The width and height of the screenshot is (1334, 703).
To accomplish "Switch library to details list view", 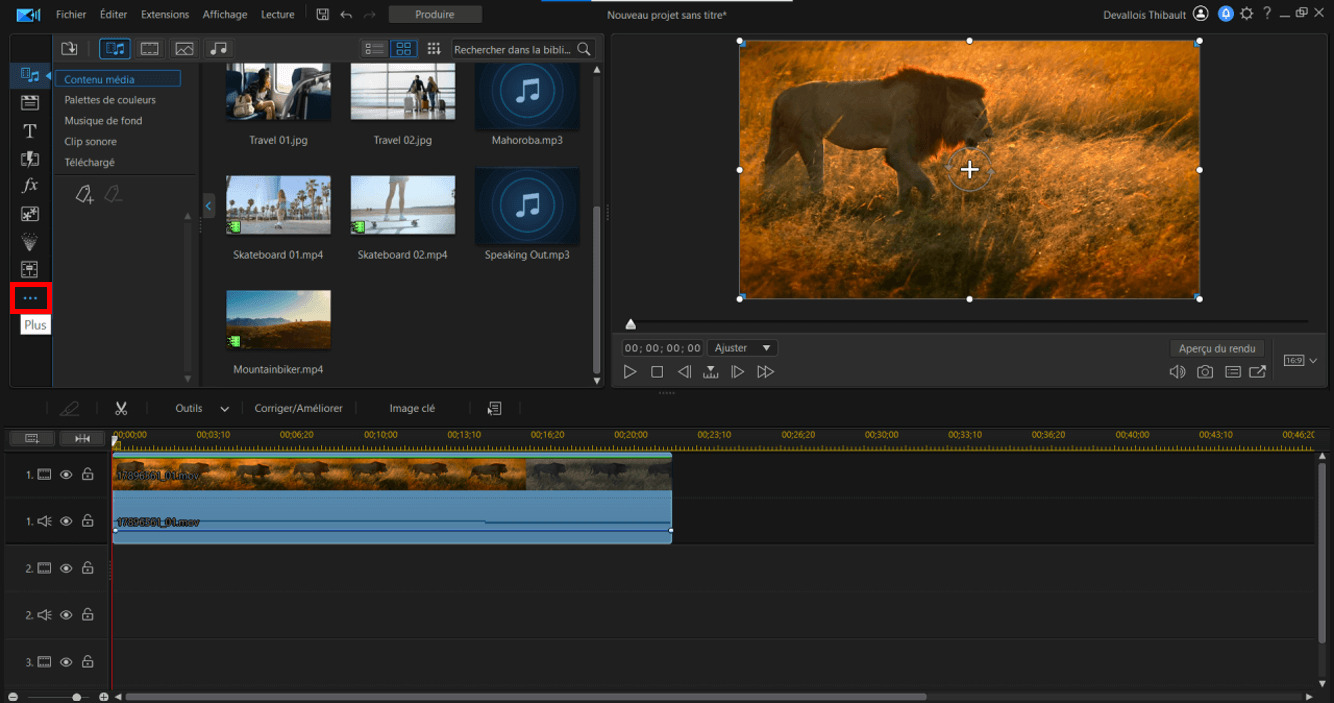I will (x=374, y=48).
